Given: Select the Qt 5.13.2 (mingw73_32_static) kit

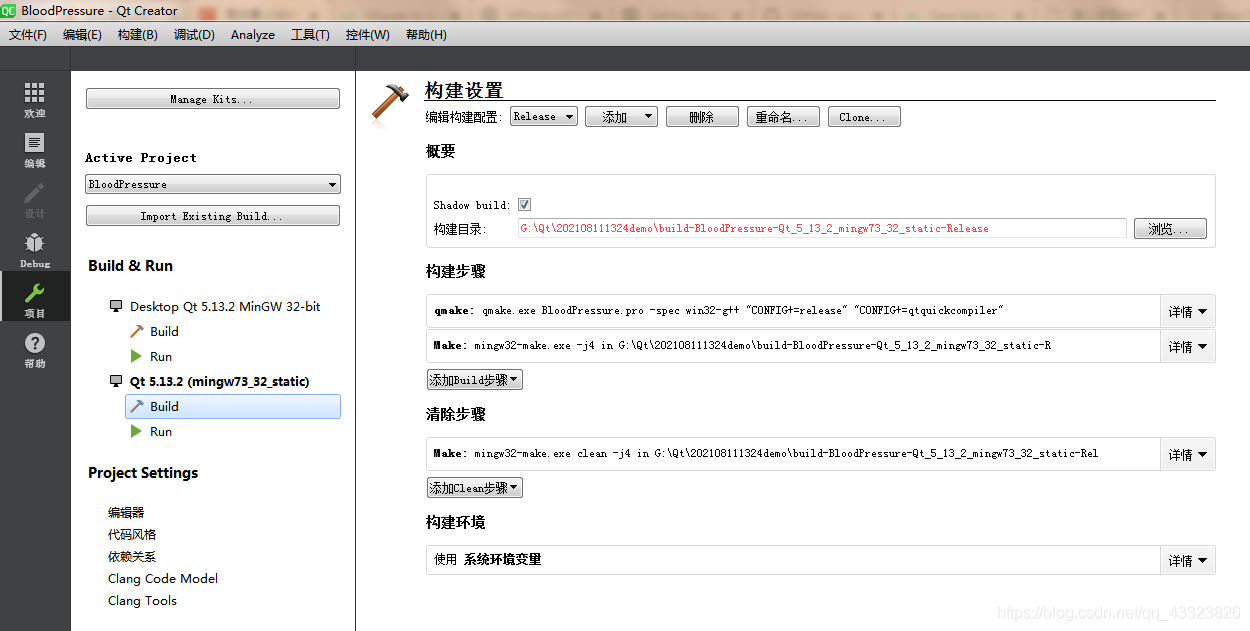Looking at the screenshot, I should (x=219, y=381).
